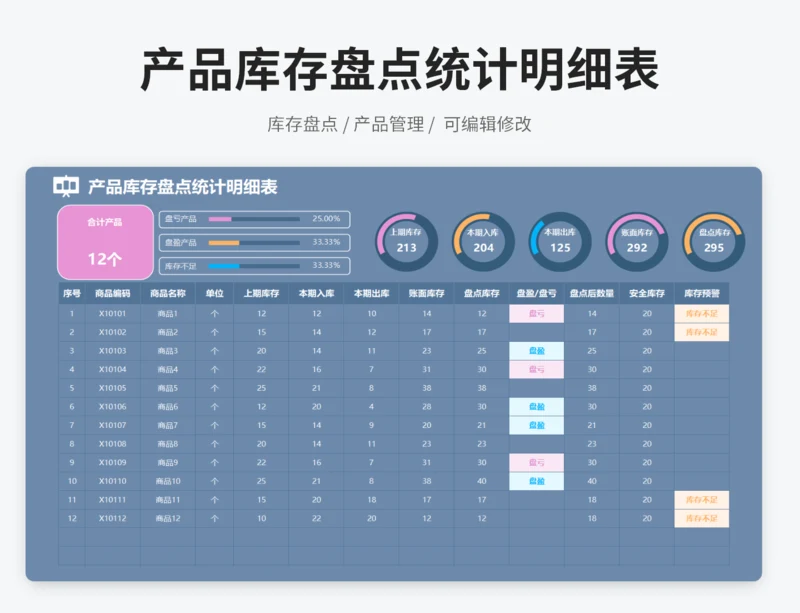Click 库存不足 warning in row X10112
This screenshot has width=800, height=613.
point(702,519)
